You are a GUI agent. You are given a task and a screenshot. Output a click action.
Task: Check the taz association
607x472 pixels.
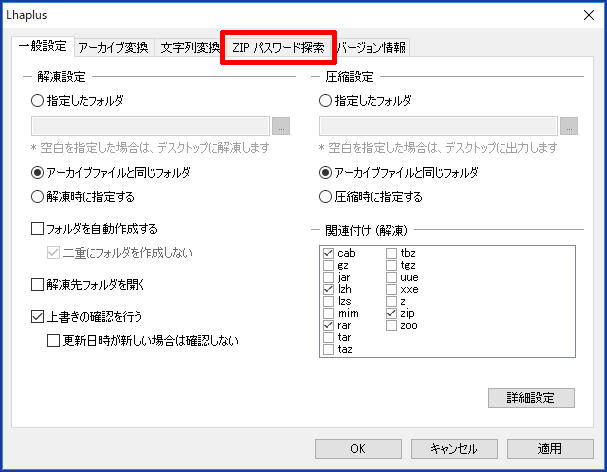pos(328,349)
